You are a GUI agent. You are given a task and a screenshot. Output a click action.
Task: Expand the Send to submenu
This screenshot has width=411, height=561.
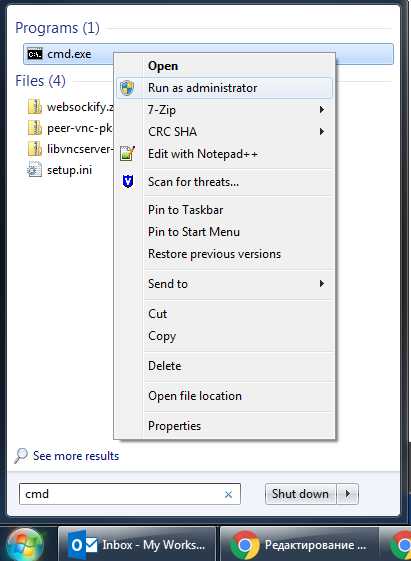pyautogui.click(x=322, y=284)
